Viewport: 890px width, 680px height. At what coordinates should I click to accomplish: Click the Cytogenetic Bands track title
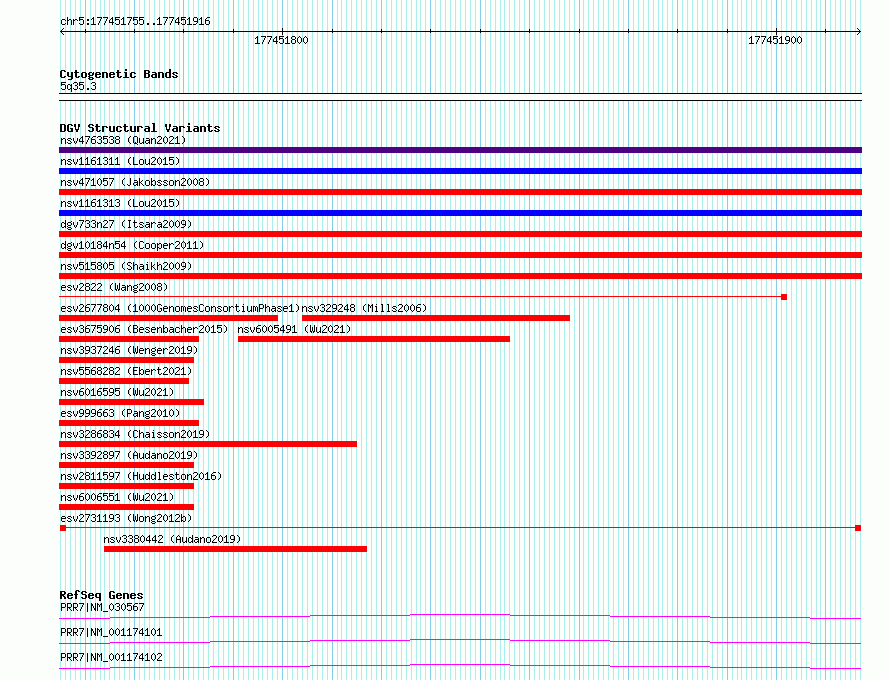point(119,74)
